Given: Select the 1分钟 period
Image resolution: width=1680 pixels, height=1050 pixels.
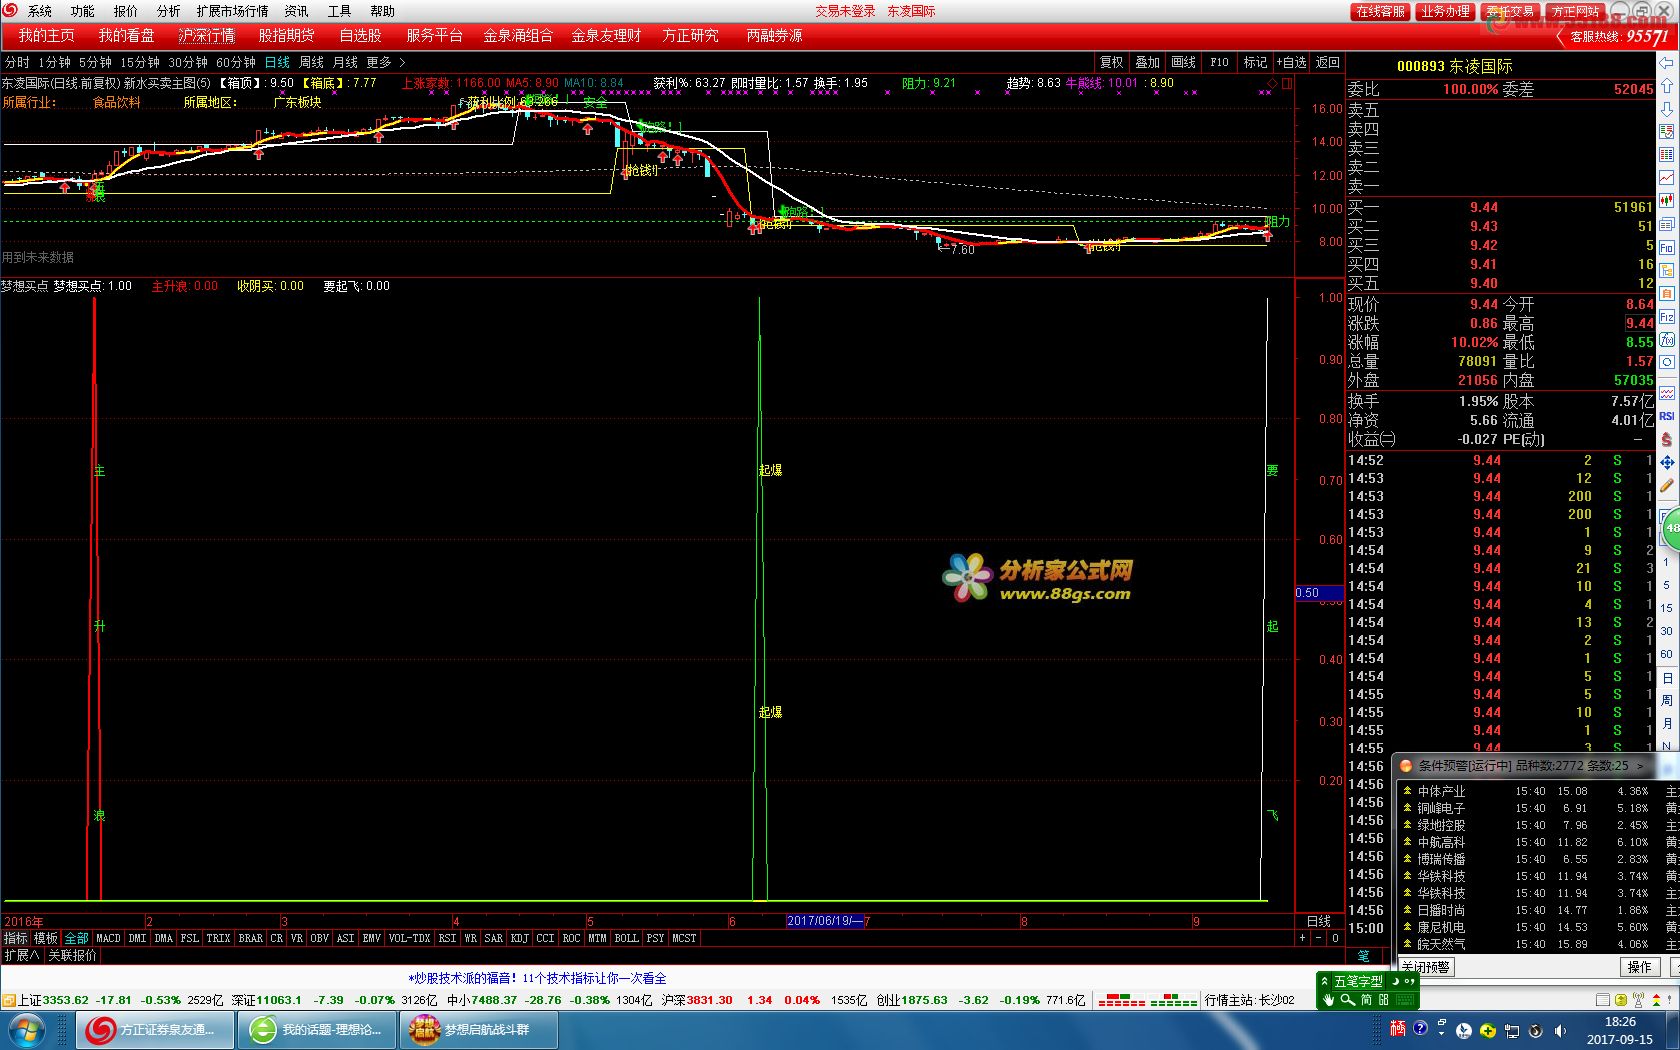Looking at the screenshot, I should (x=54, y=62).
